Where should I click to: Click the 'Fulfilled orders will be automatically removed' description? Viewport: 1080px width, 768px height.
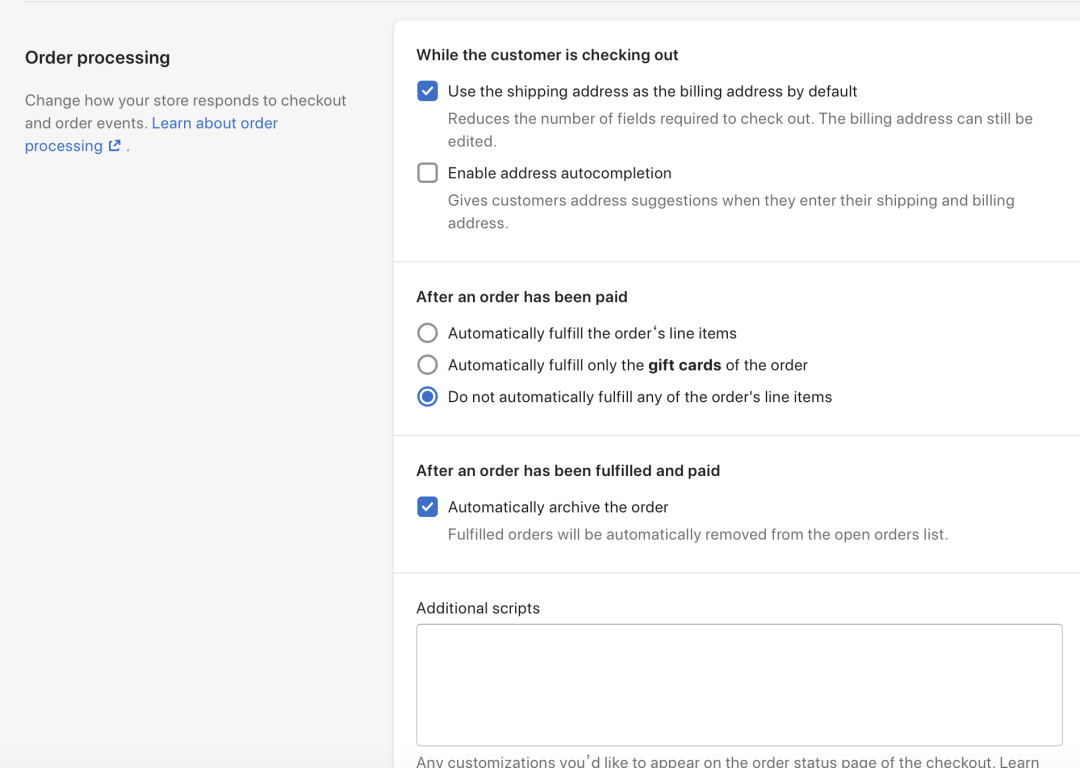pos(697,534)
